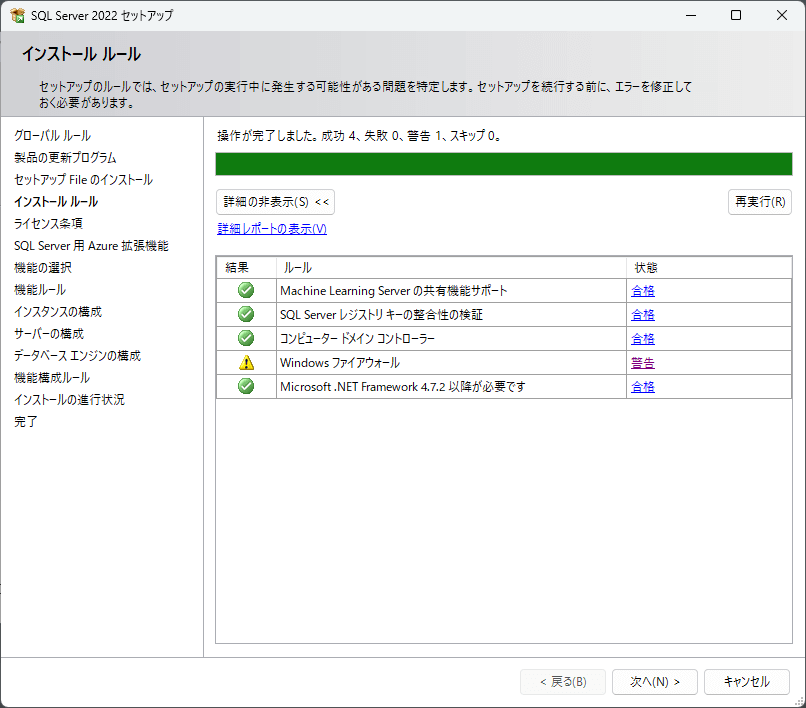Open 警告 link for Windows ファイアウォール
This screenshot has height=708, width=806.
tap(643, 363)
